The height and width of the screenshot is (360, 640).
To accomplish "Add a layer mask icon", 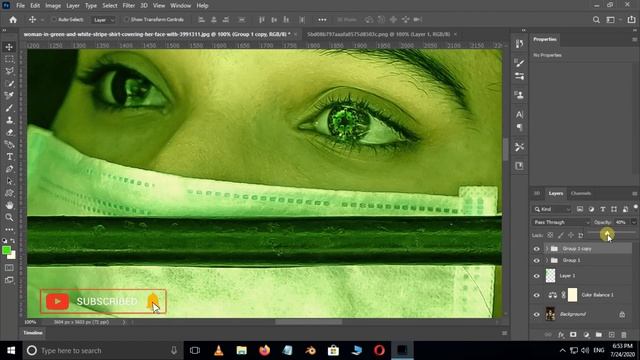I will (573, 335).
